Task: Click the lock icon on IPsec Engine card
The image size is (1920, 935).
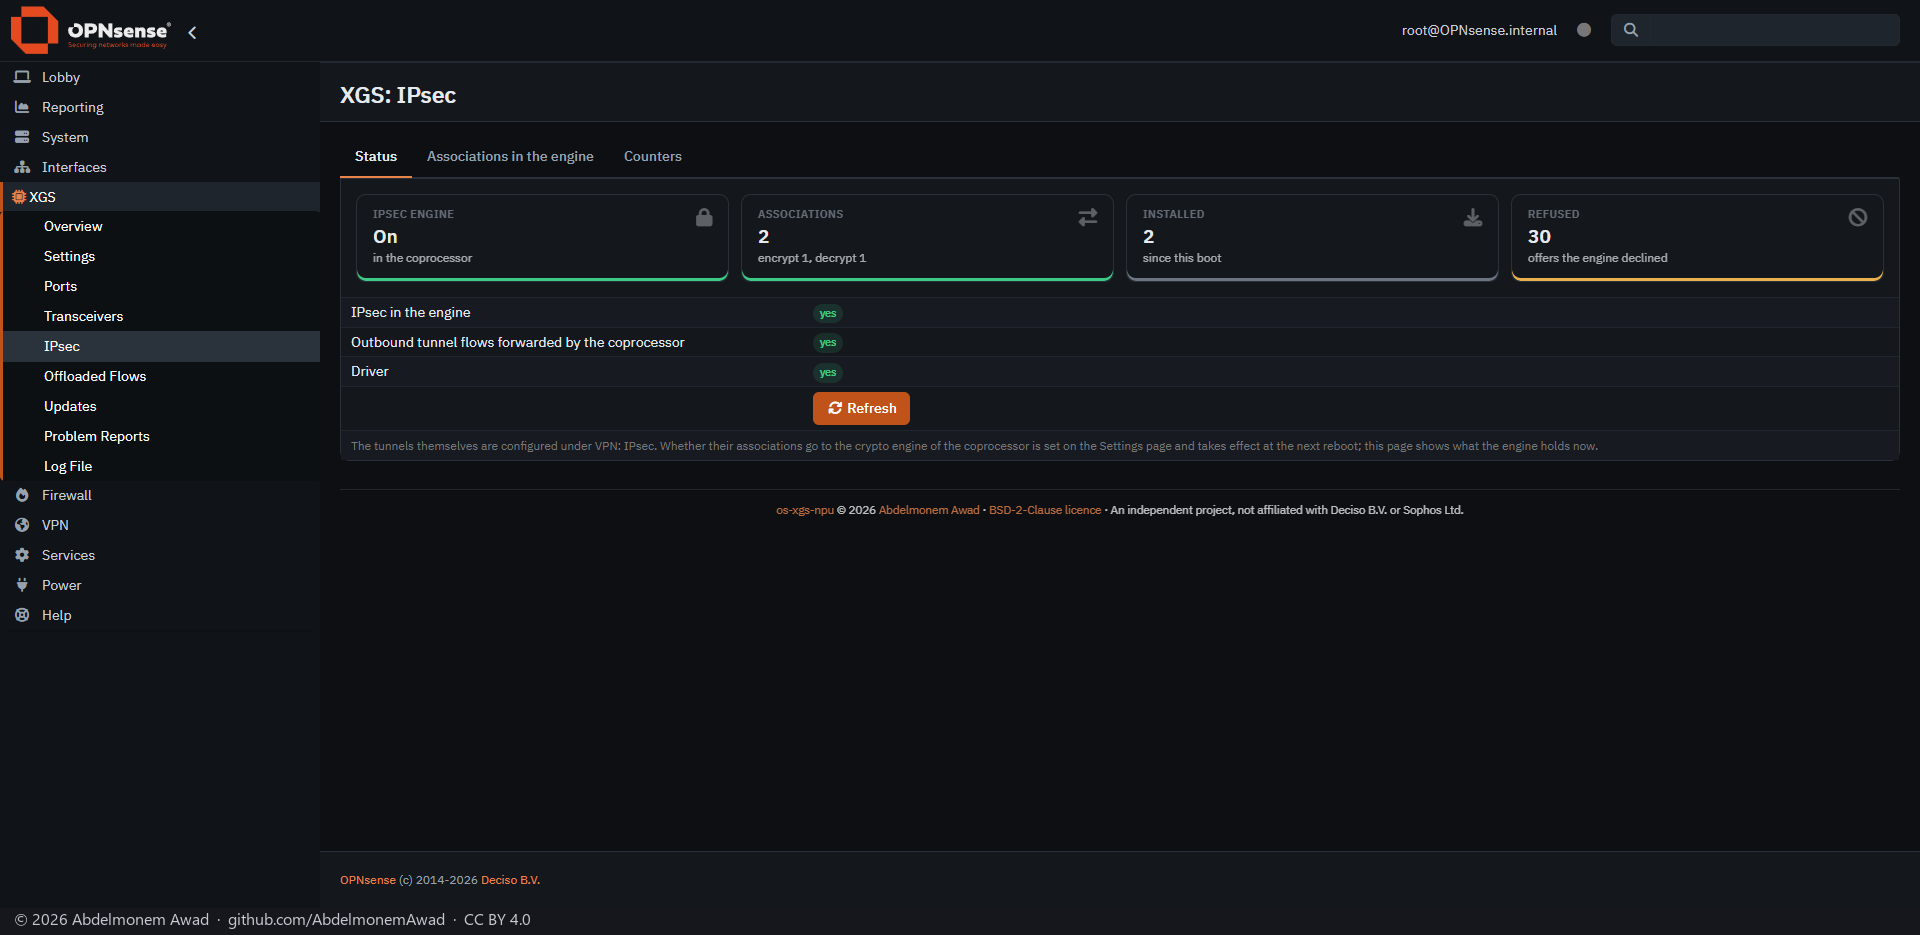Action: 704,217
